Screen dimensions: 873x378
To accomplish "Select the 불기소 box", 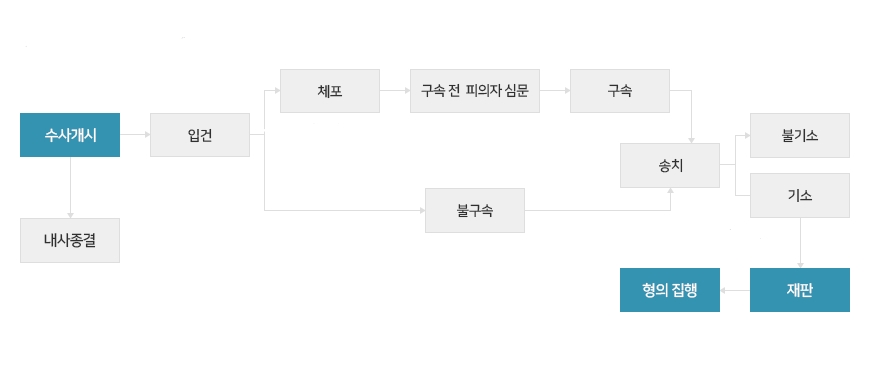I will point(800,135).
